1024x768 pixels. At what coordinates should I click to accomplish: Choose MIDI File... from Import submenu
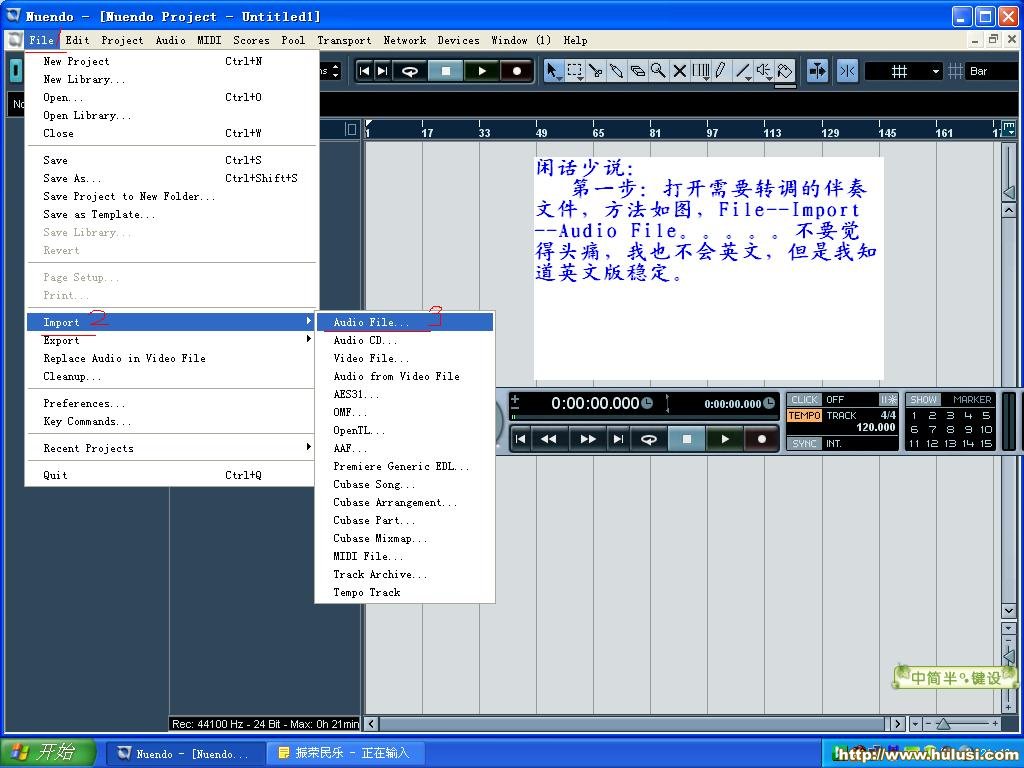point(405,556)
